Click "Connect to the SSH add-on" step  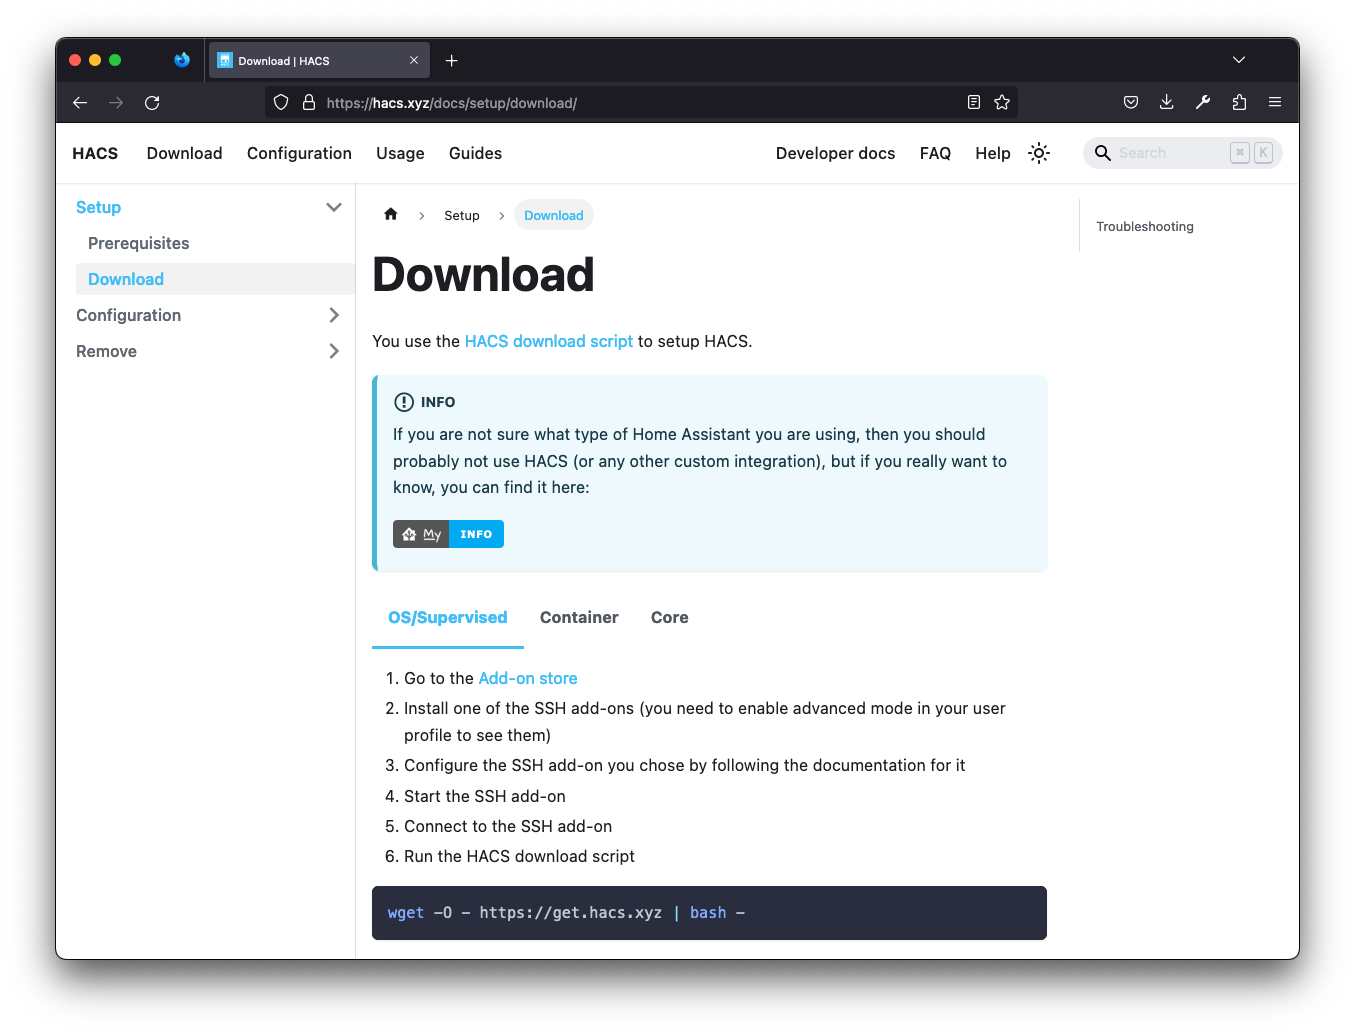pyautogui.click(x=508, y=826)
